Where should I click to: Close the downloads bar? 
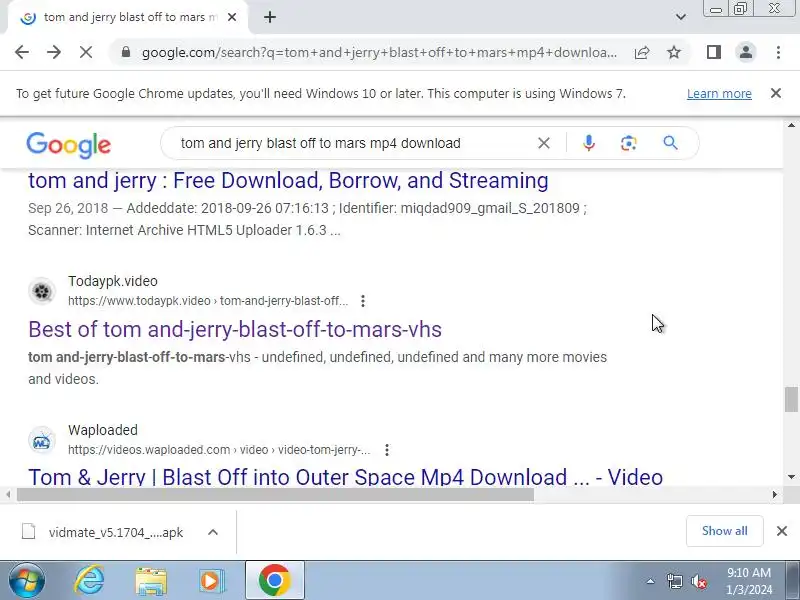click(x=782, y=531)
